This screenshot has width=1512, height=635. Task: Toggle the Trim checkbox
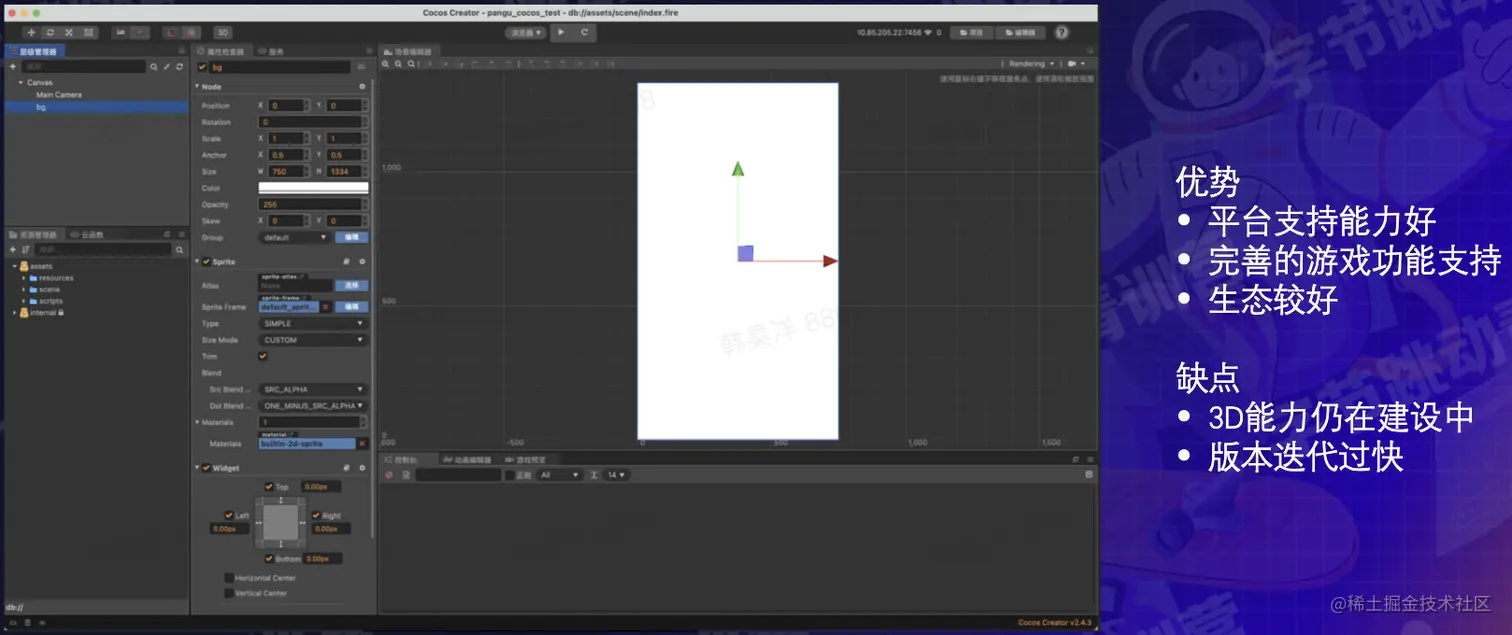tap(263, 356)
